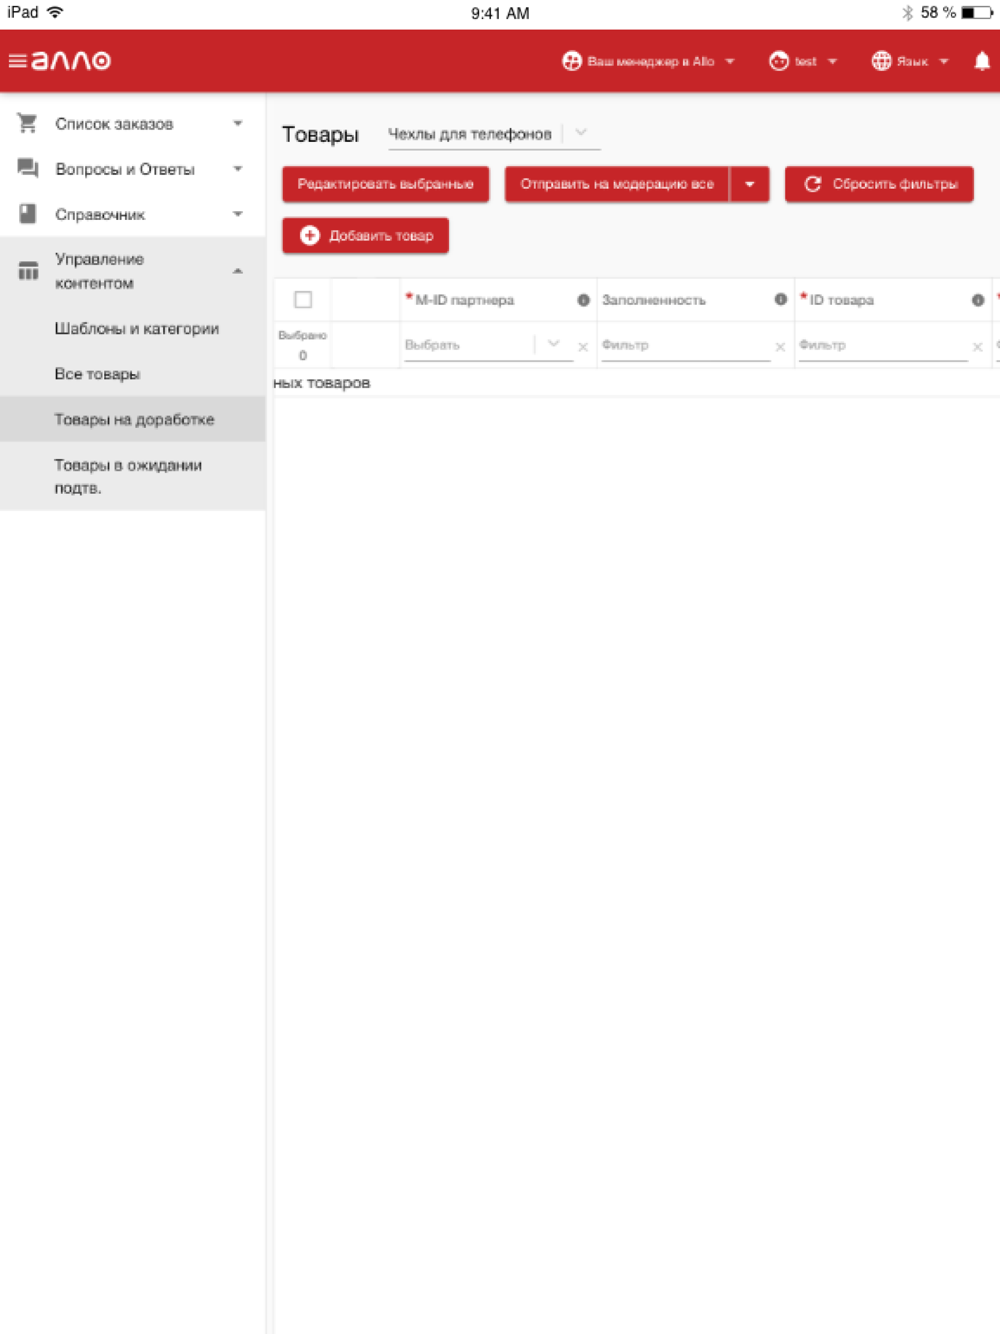Viewport: 1000px width, 1334px height.
Task: Click the Сбросить фильтры button
Action: click(x=879, y=184)
